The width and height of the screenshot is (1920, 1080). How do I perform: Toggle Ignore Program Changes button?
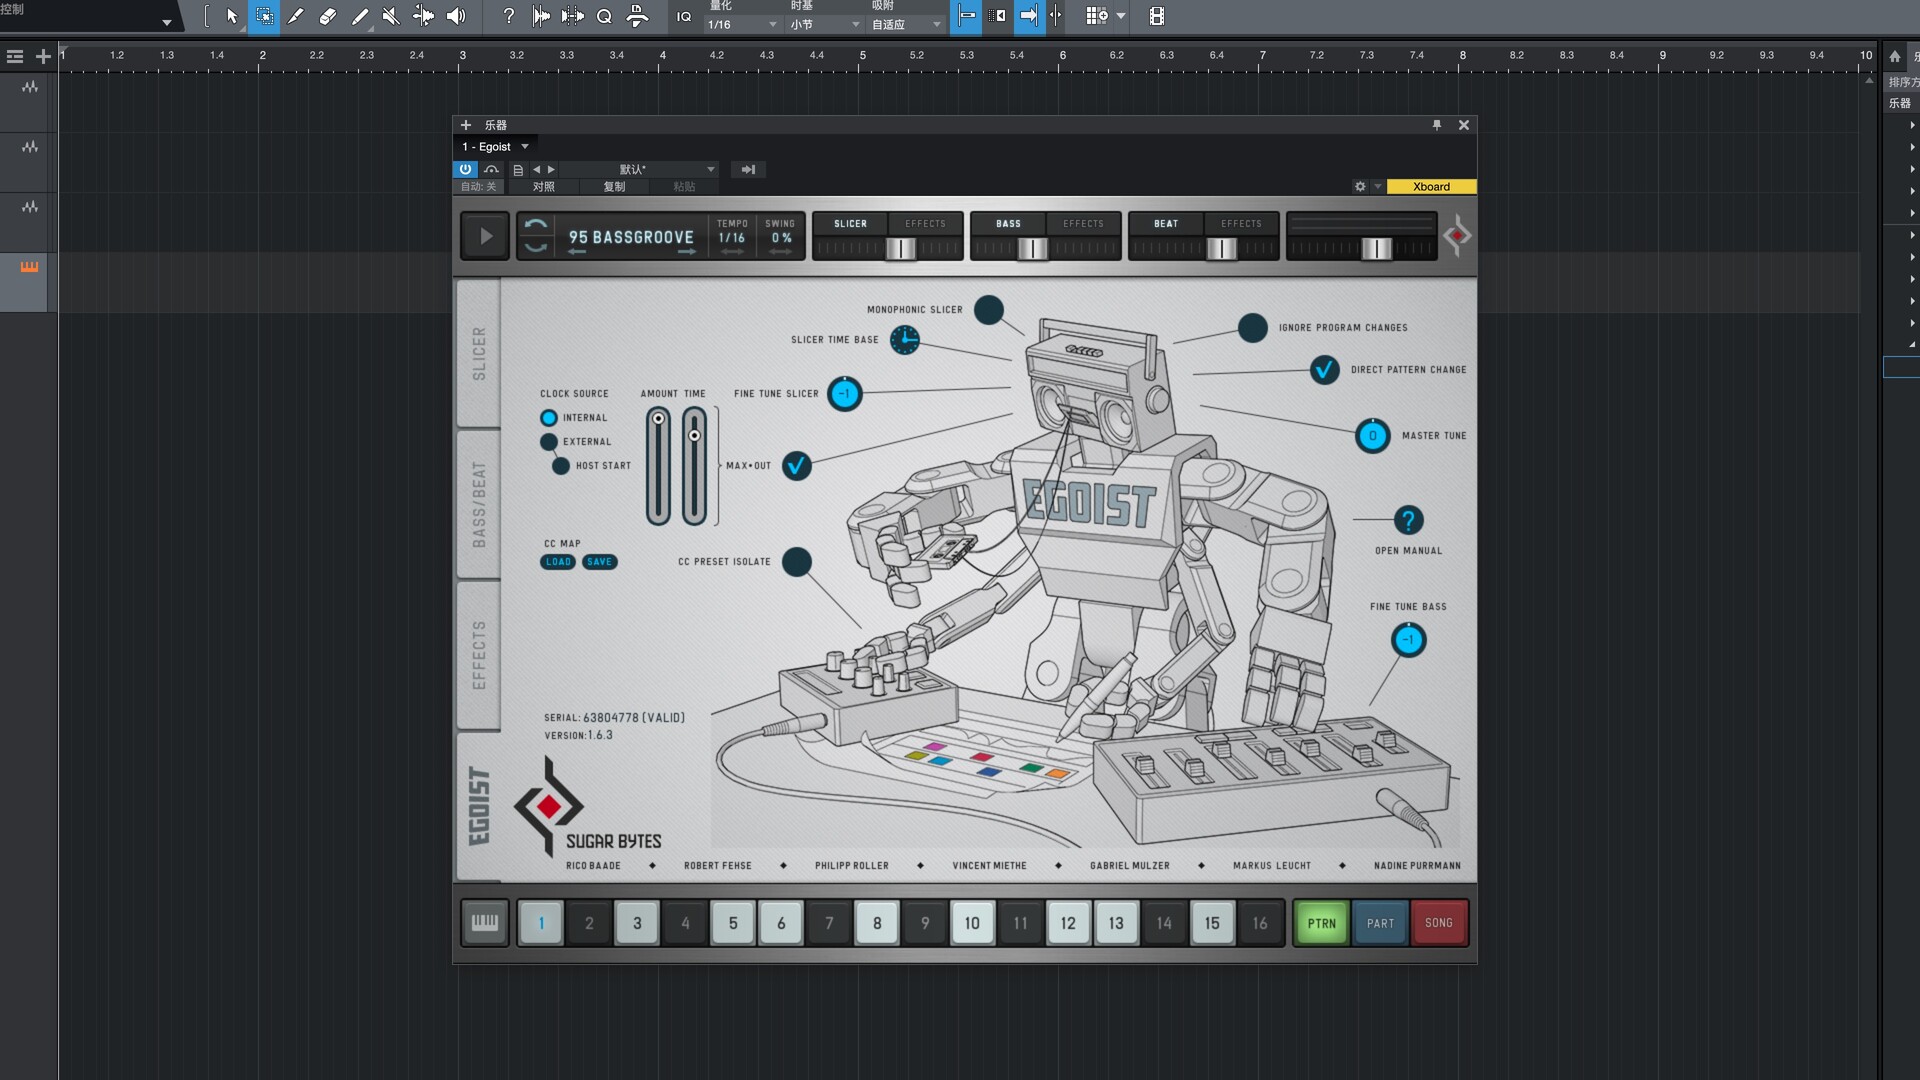[1253, 328]
